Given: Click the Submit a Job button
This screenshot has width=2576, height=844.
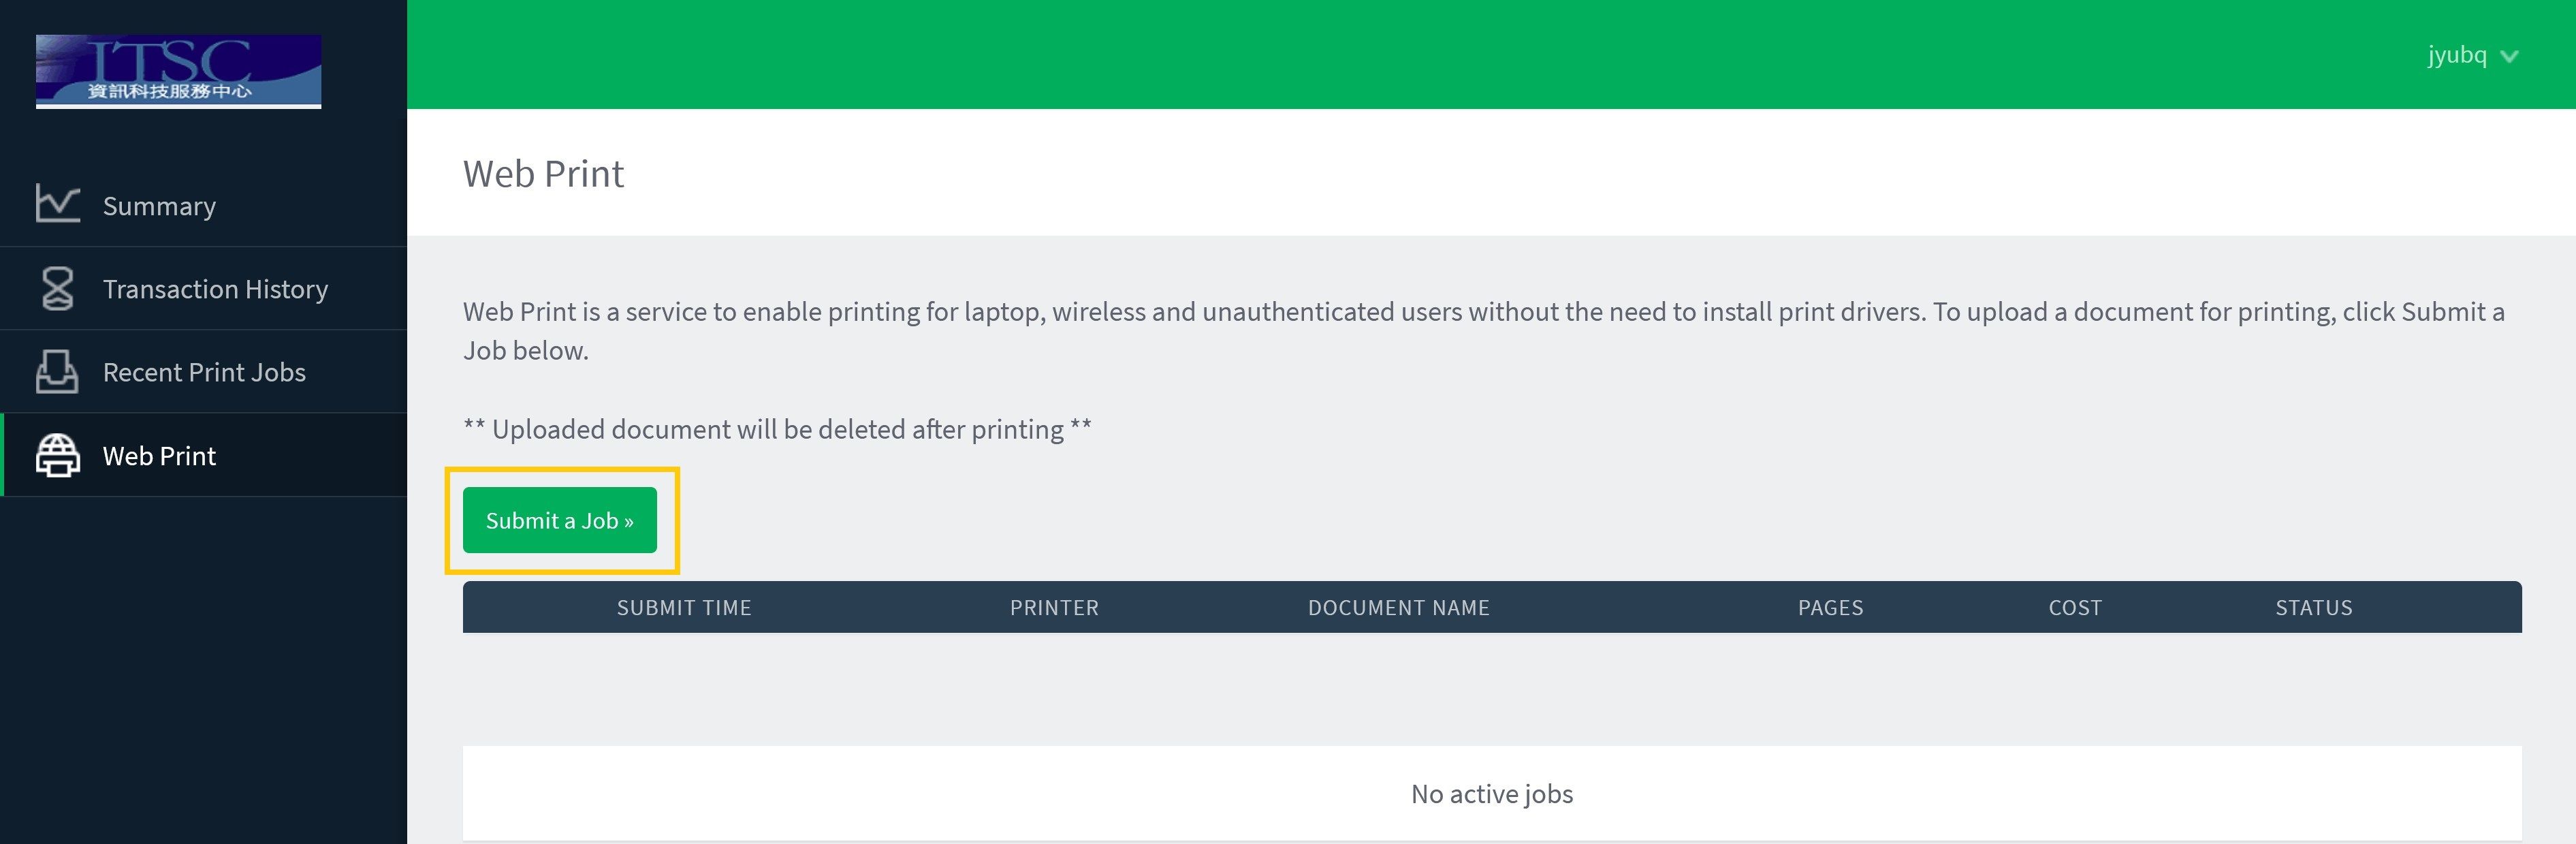Looking at the screenshot, I should coord(560,520).
